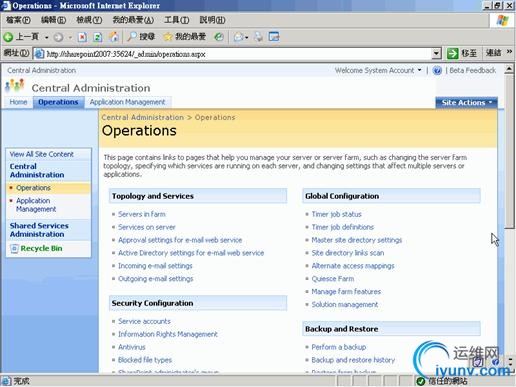Screen dimensions: 516x387
Task: Open the address bar dropdown arrow
Action: click(436, 53)
